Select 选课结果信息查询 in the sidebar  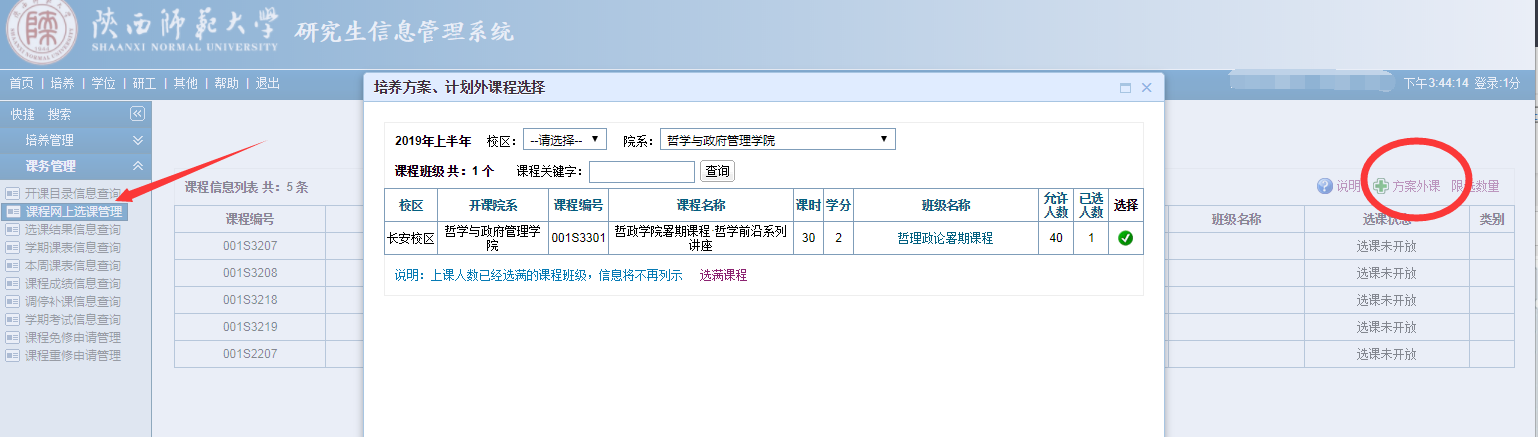click(x=72, y=229)
